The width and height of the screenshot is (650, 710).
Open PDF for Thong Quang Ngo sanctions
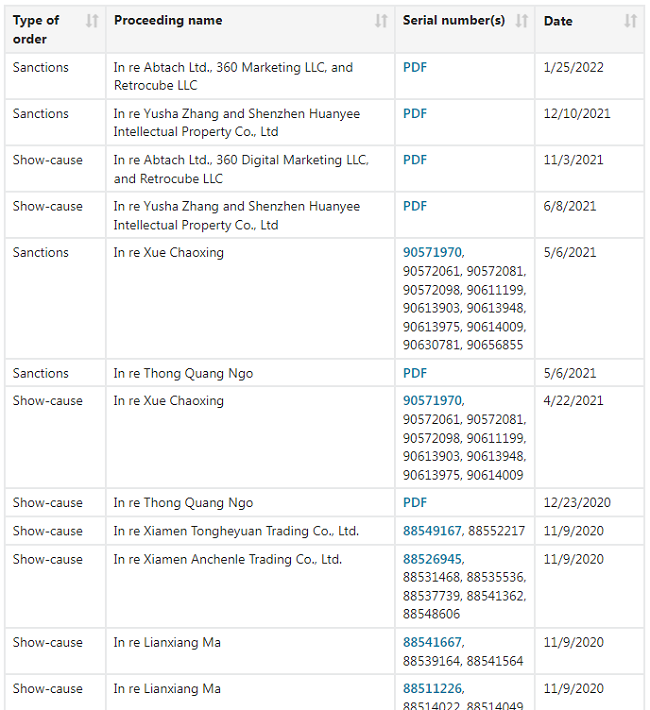click(415, 374)
